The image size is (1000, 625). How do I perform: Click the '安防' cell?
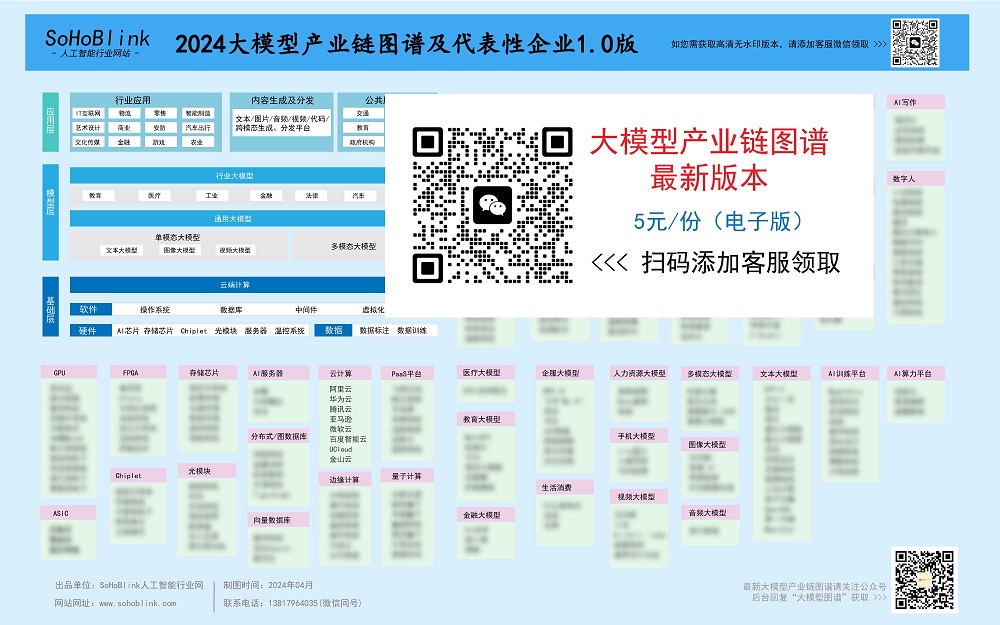pos(160,128)
